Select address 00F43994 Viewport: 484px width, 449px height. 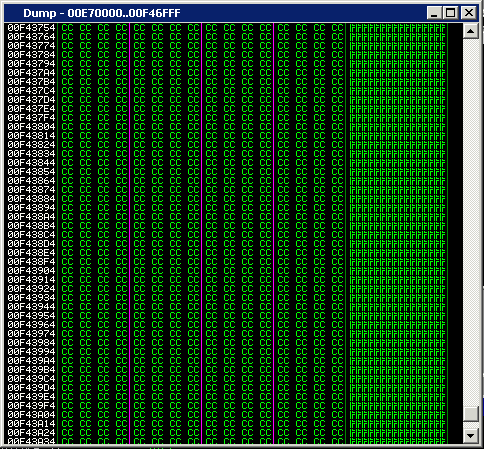click(x=31, y=352)
